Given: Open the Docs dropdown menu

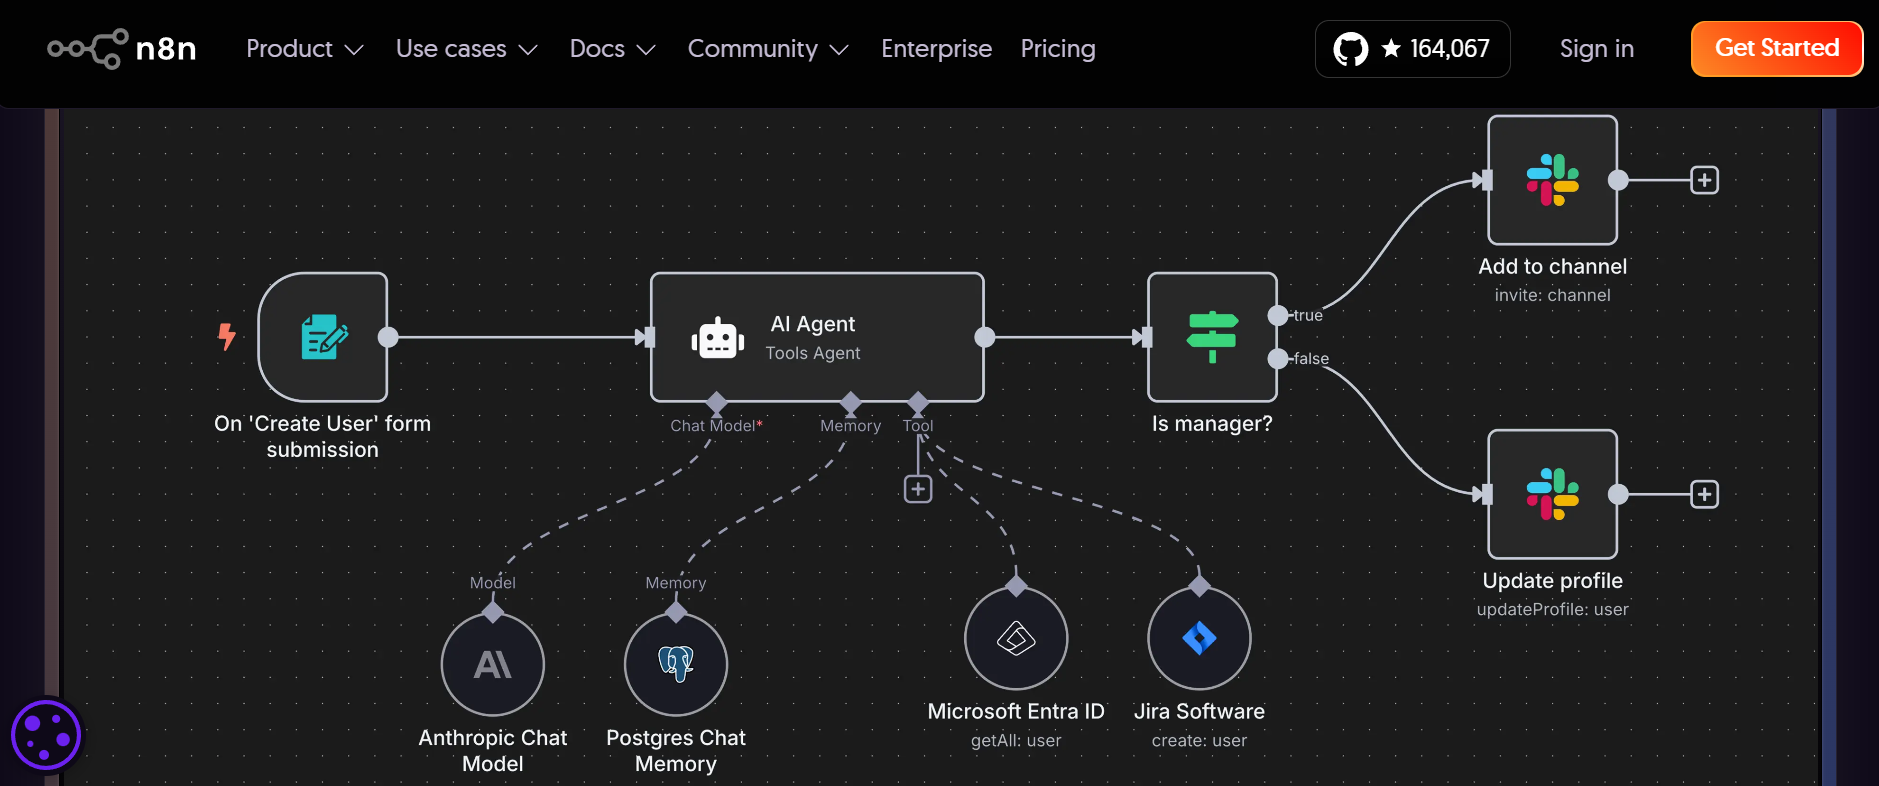Looking at the screenshot, I should (x=612, y=48).
